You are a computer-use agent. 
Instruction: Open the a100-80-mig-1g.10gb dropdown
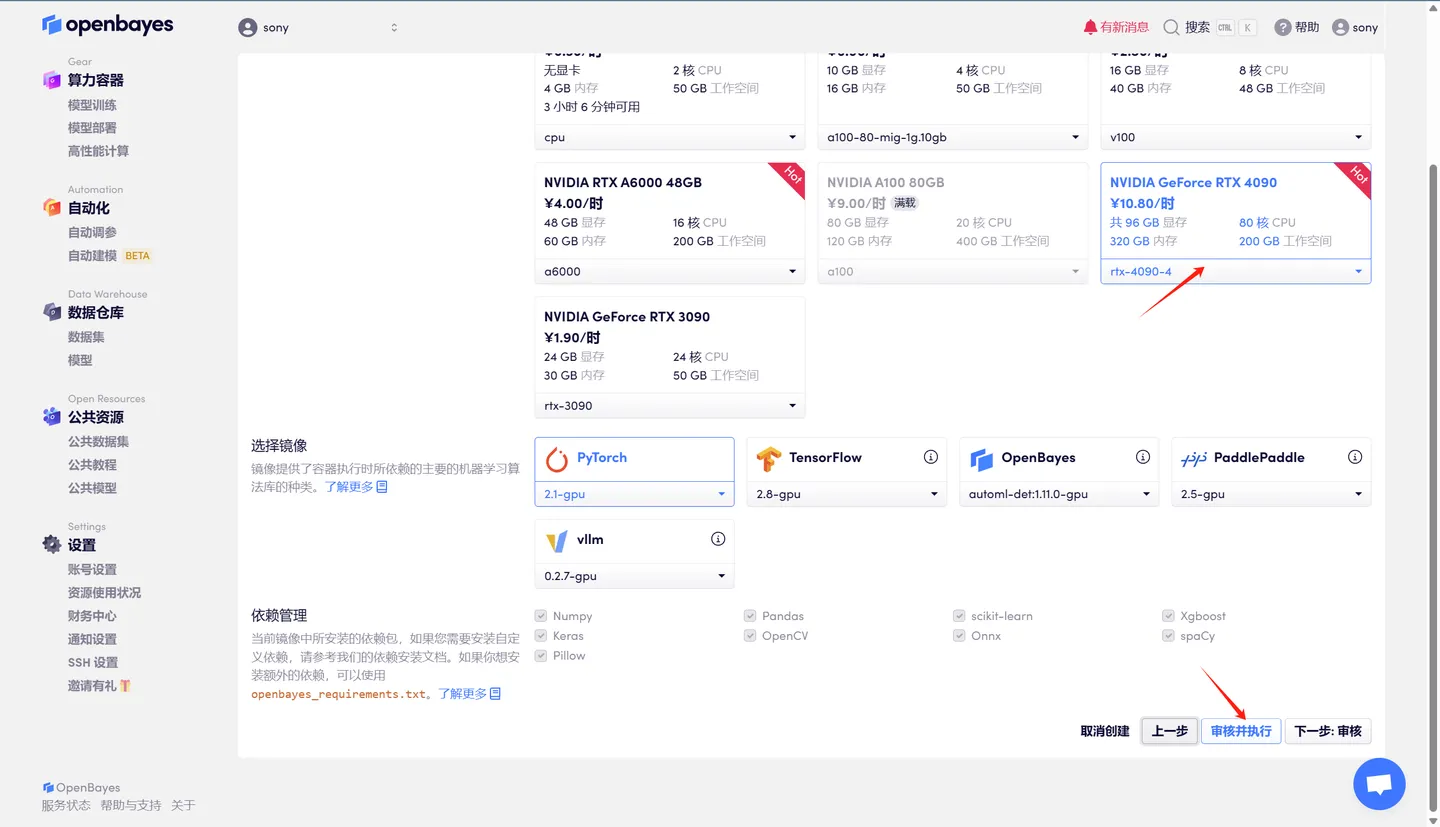[x=953, y=137]
